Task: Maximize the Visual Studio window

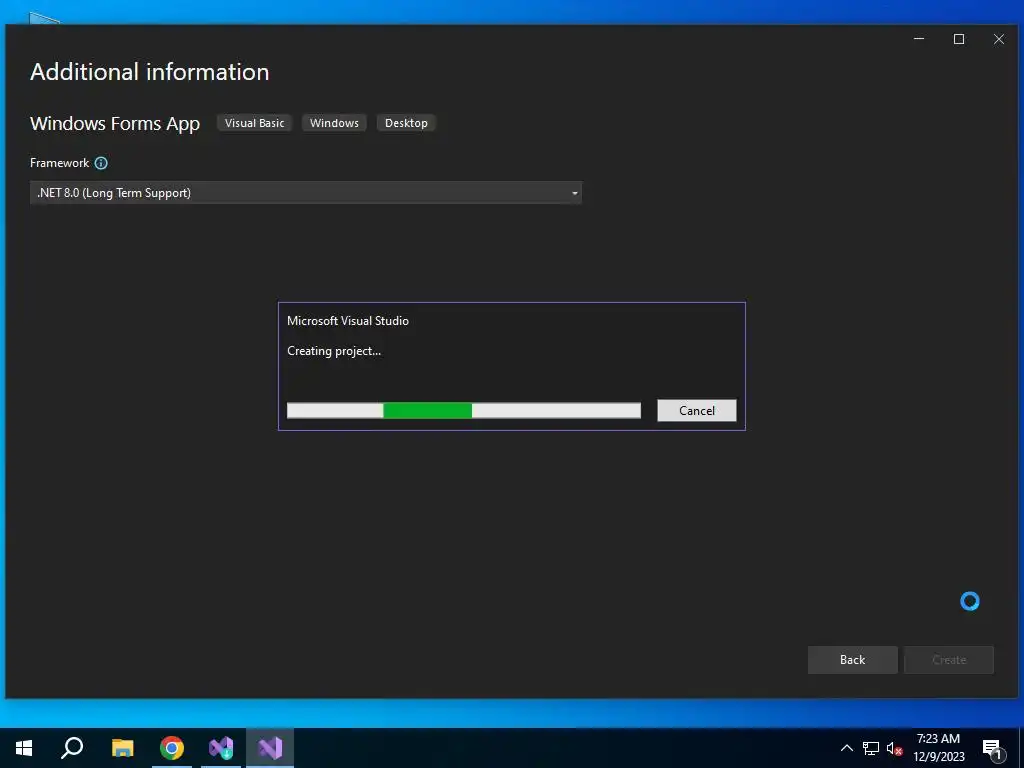Action: pyautogui.click(x=959, y=39)
